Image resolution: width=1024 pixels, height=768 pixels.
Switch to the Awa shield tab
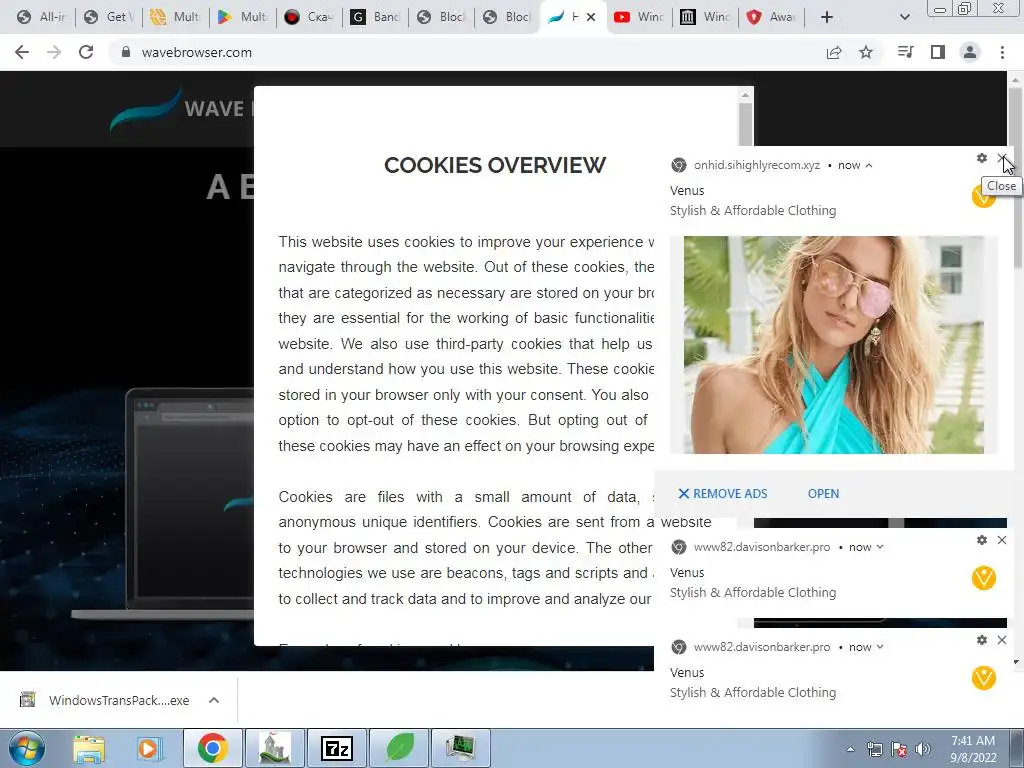[x=771, y=17]
